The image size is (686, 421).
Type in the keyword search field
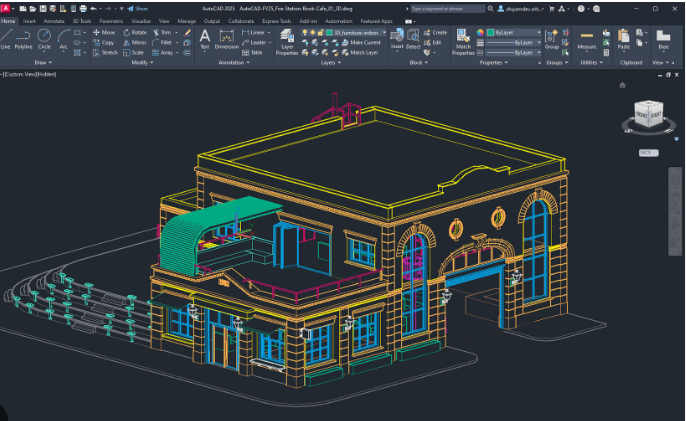point(447,8)
